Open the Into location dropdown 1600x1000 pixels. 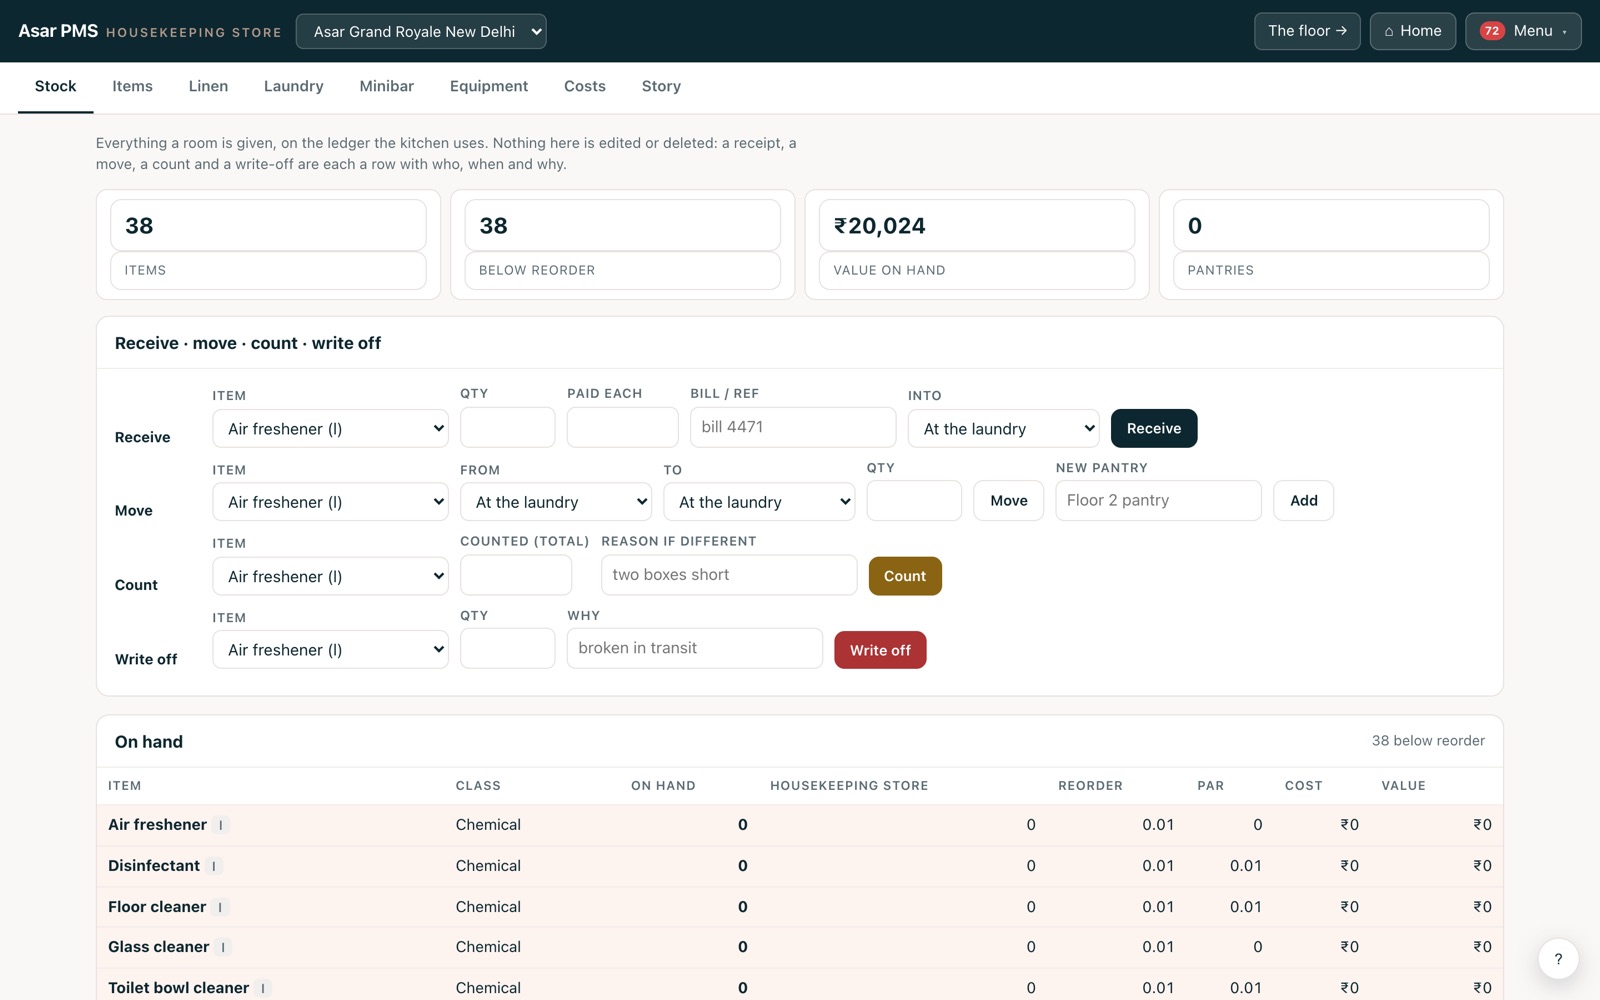pyautogui.click(x=1003, y=428)
